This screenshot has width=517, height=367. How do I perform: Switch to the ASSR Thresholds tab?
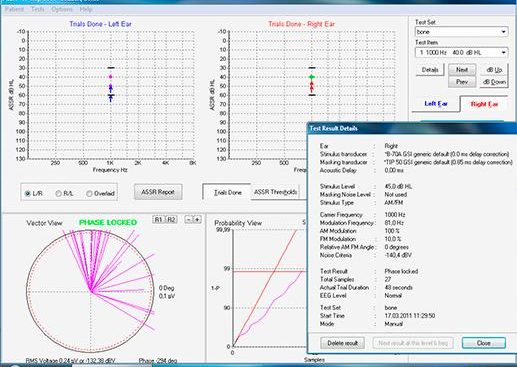pos(275,192)
